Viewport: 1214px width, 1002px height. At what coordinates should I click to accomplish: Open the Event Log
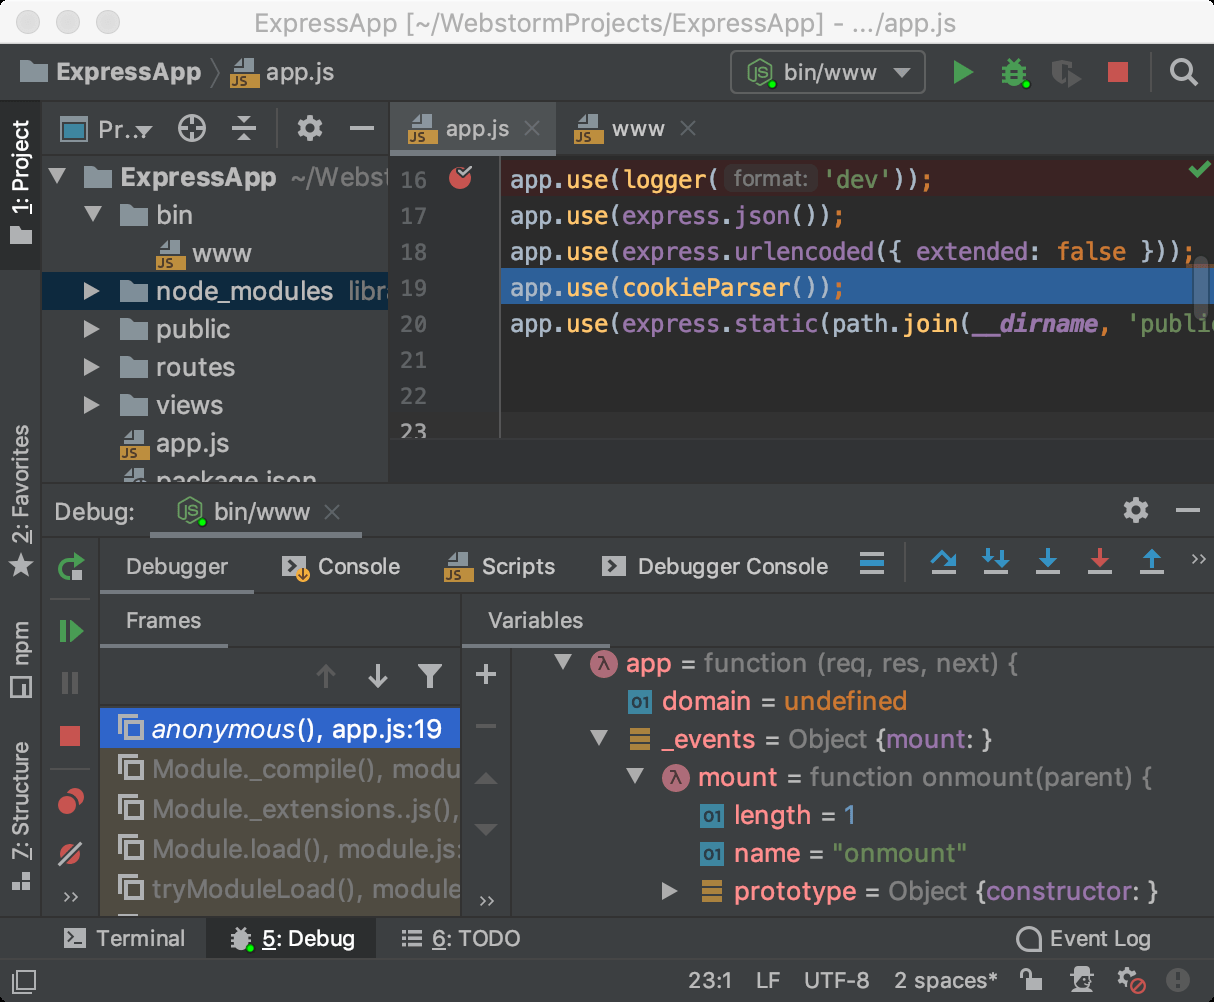[1084, 938]
